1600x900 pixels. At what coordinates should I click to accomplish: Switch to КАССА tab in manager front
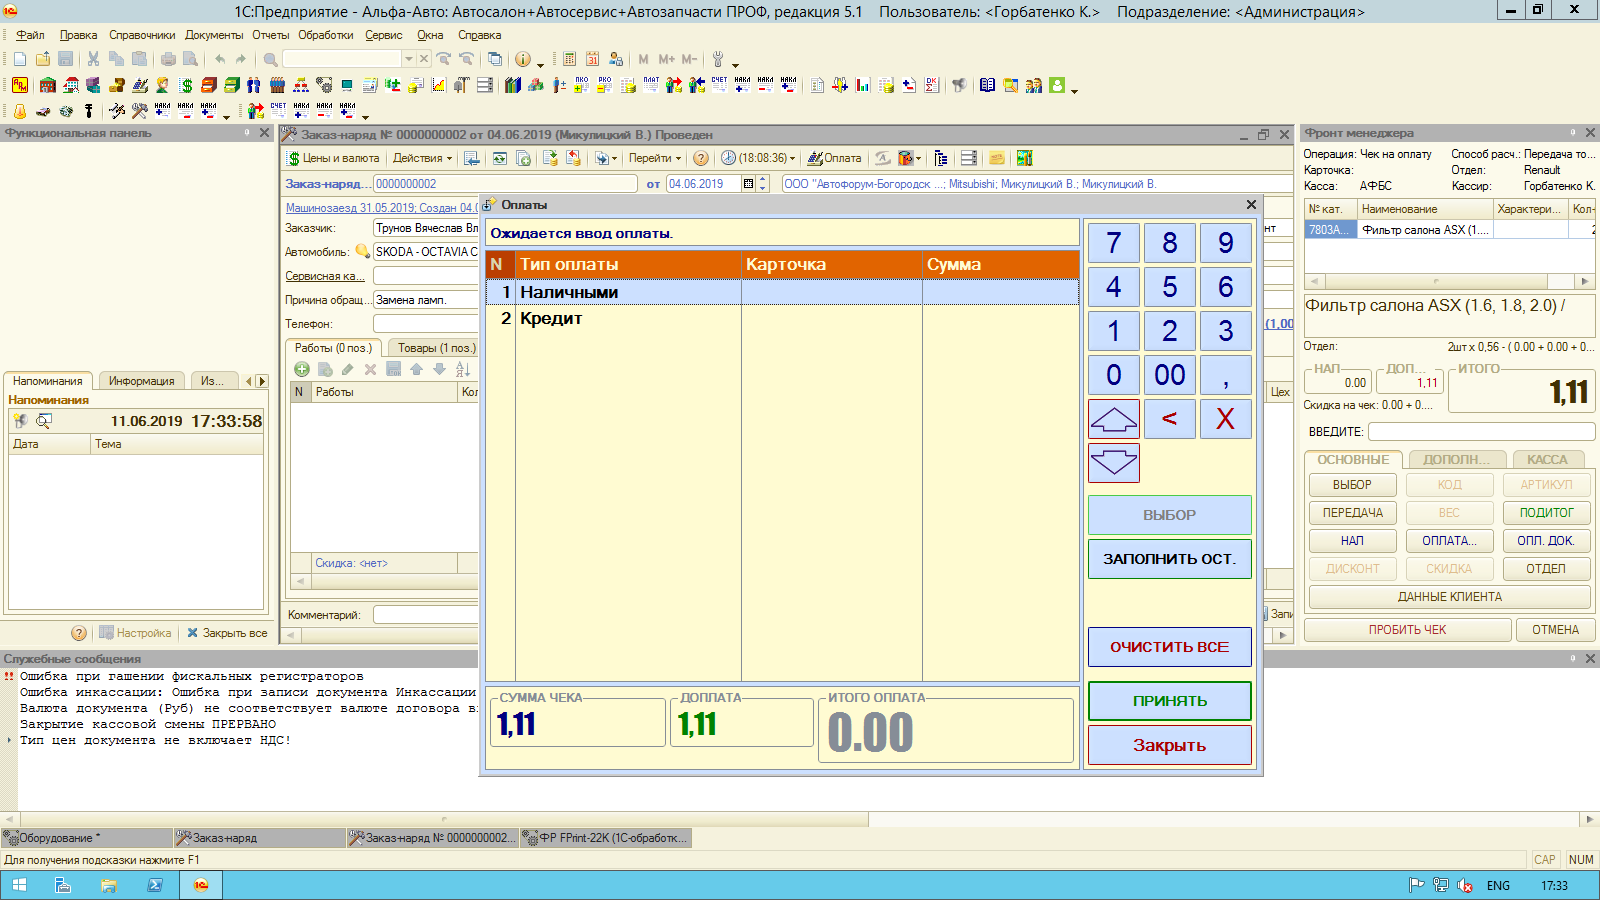[x=1547, y=460]
